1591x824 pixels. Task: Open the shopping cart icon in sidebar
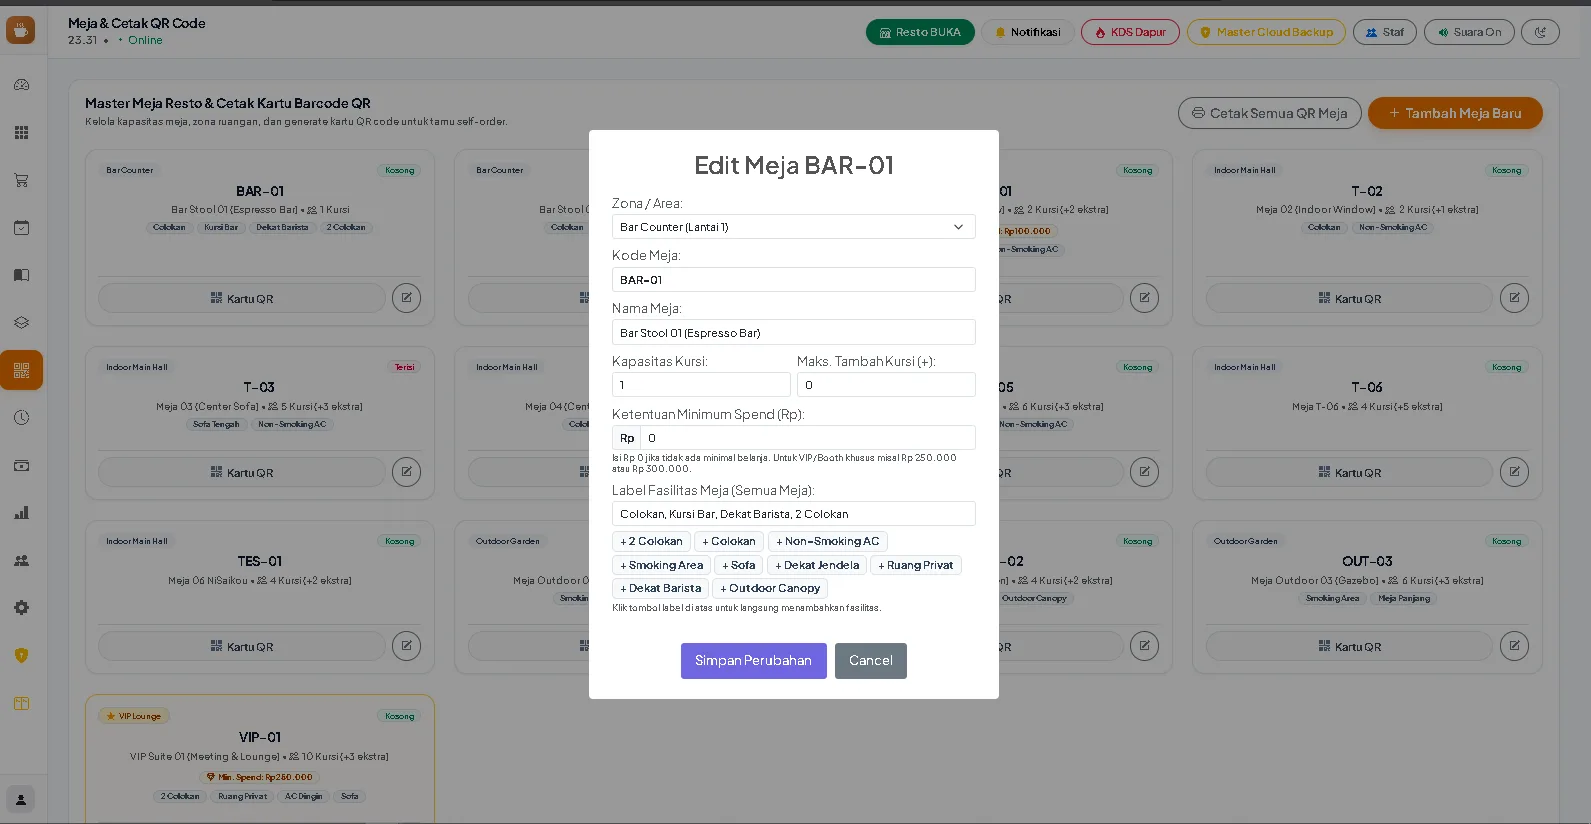[21, 180]
